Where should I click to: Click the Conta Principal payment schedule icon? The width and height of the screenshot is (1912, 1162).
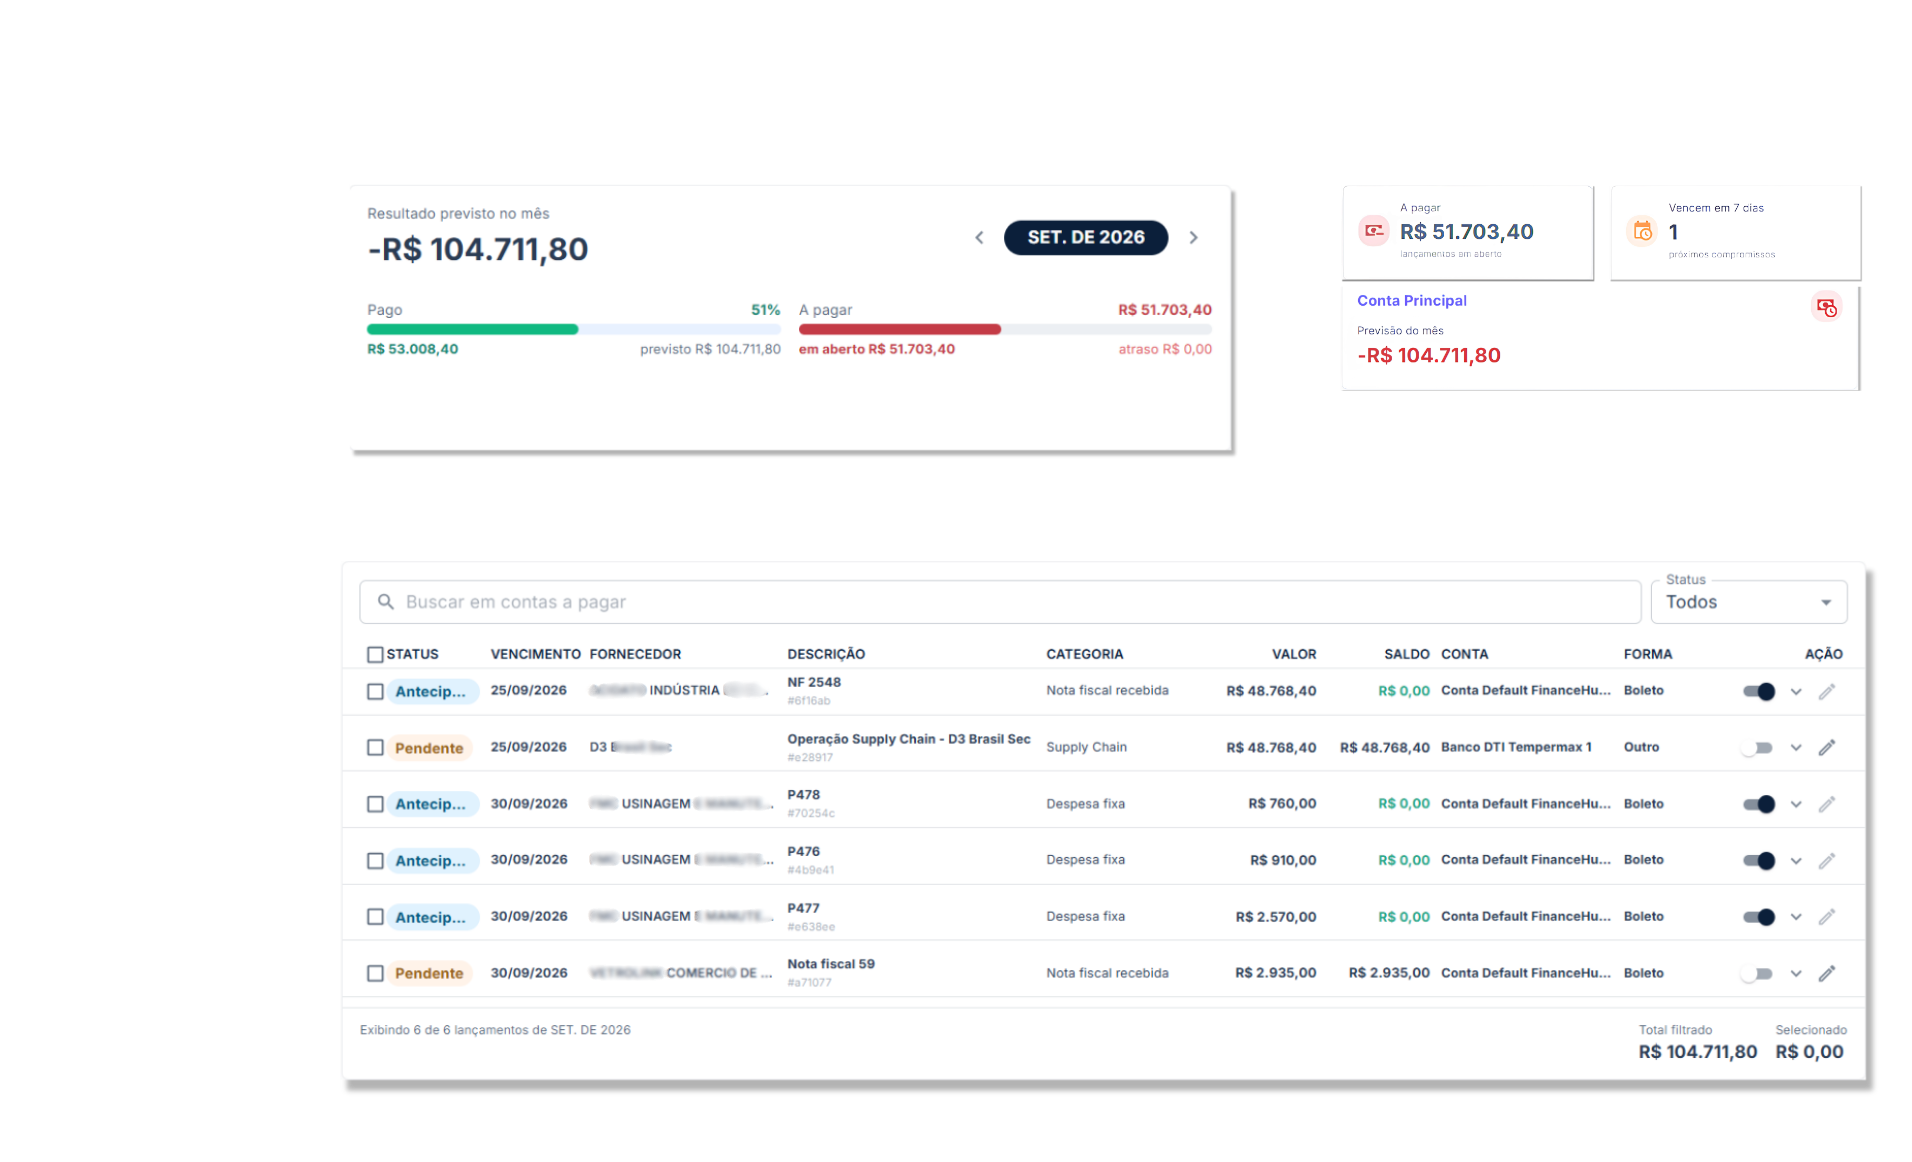coord(1826,307)
